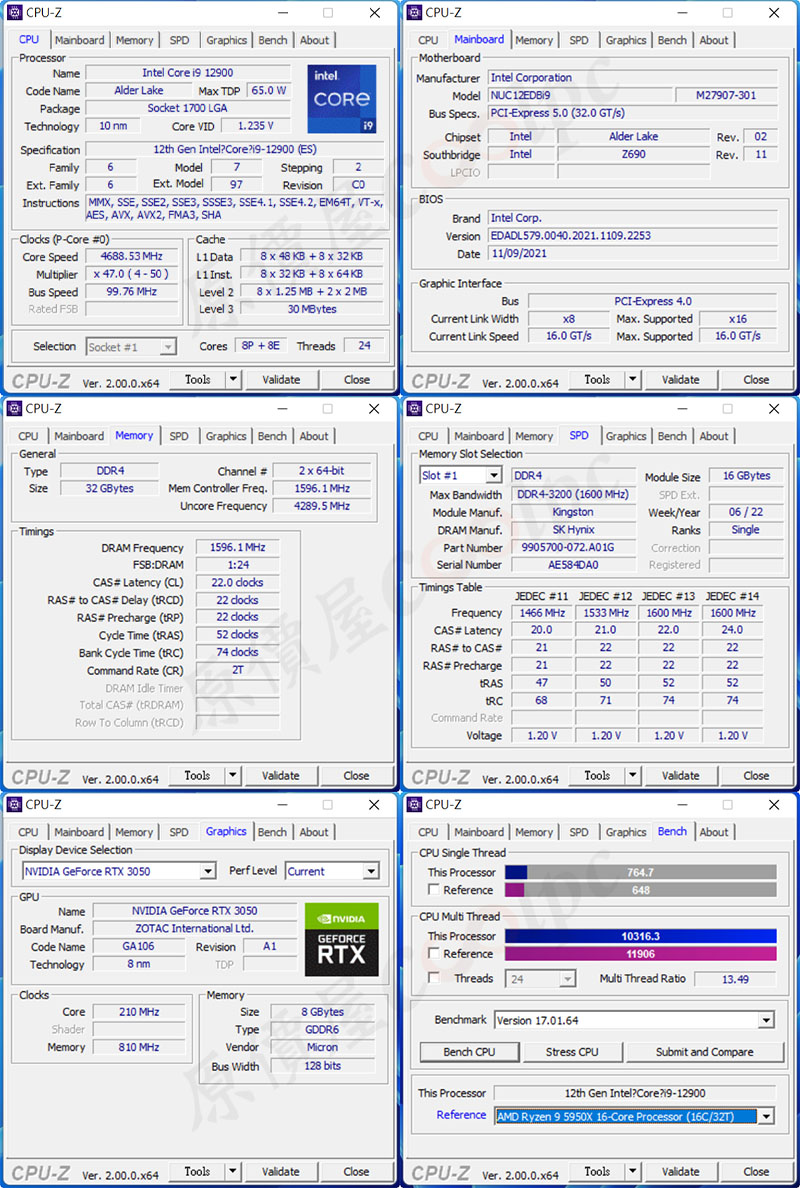Viewport: 800px width, 1188px height.
Task: Click the Tools button in the Bench tab window
Action: (x=597, y=1172)
